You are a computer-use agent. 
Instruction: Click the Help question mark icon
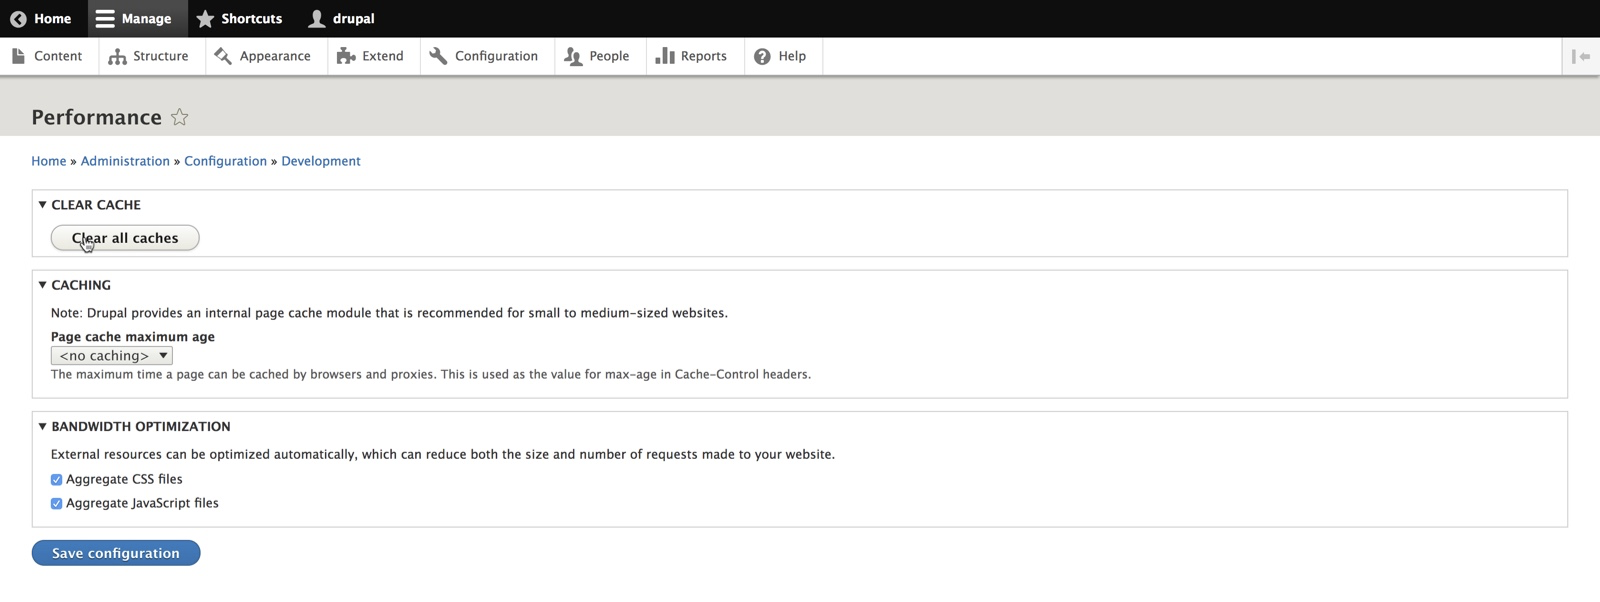pos(762,56)
